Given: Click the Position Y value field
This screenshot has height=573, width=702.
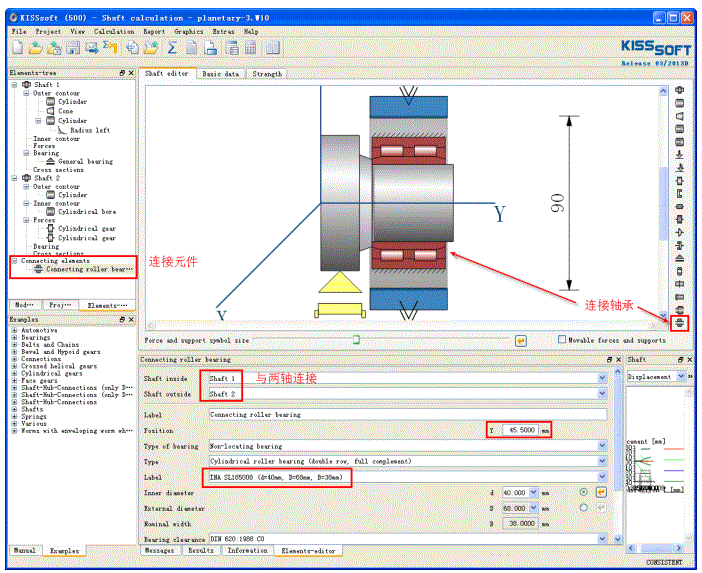Looking at the screenshot, I should (x=519, y=430).
